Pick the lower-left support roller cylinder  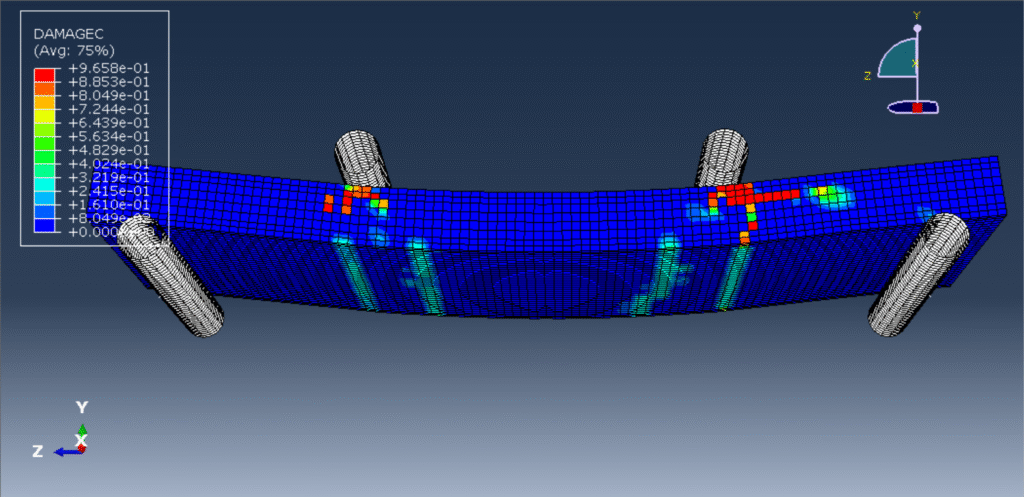pos(171,277)
